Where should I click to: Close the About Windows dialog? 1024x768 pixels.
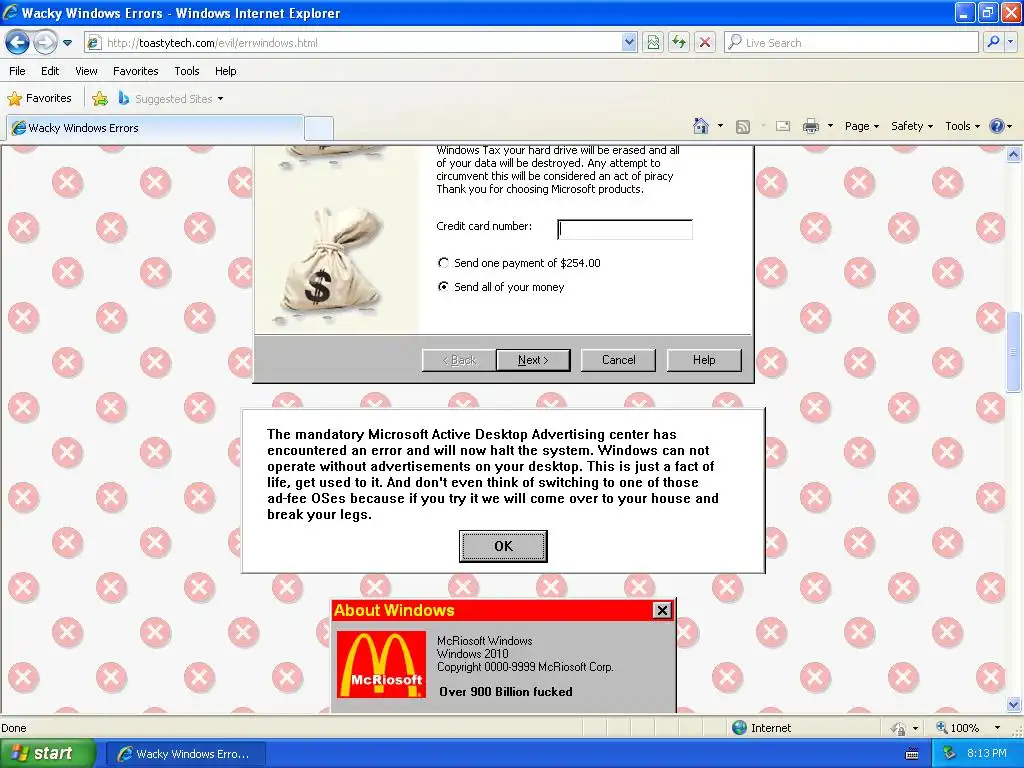662,610
